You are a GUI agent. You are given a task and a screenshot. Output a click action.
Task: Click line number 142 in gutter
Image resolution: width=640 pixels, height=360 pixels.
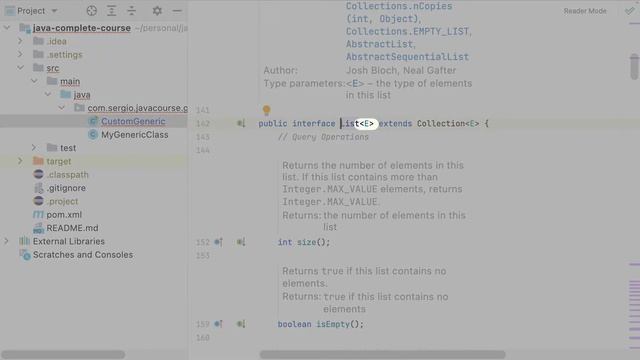coord(203,123)
